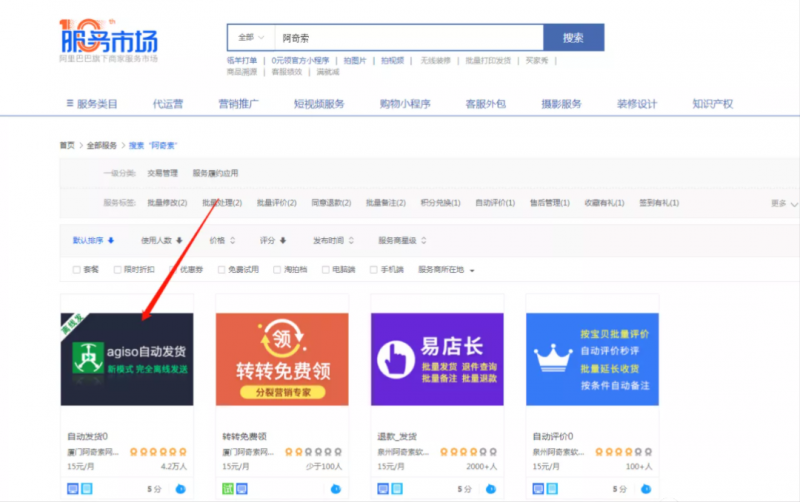Open the 服务类目 hamburger menu icon
Image resolution: width=800 pixels, height=502 pixels.
[x=69, y=104]
